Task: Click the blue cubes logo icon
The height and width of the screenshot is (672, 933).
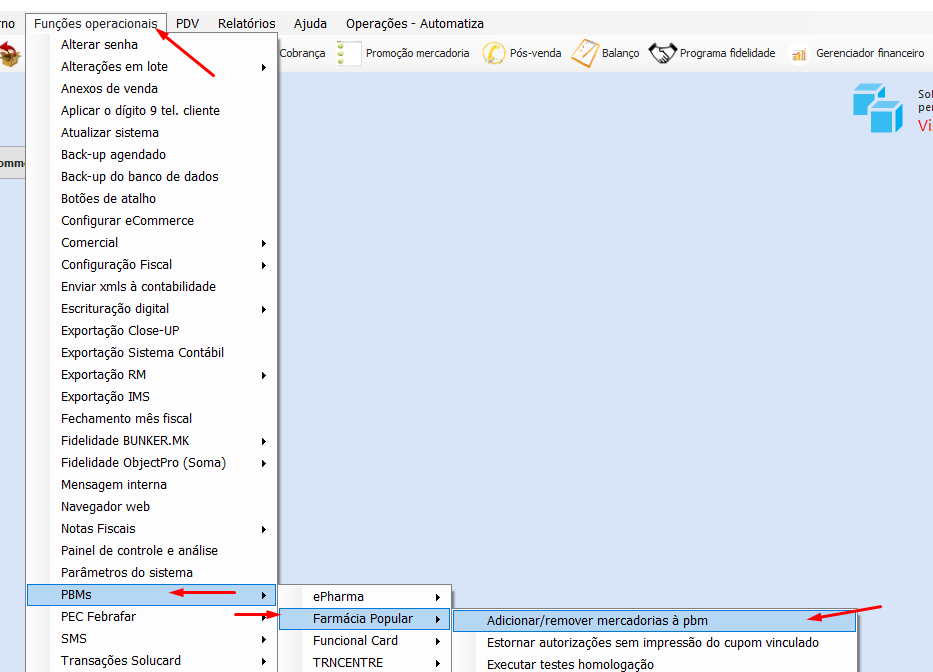Action: coord(877,108)
